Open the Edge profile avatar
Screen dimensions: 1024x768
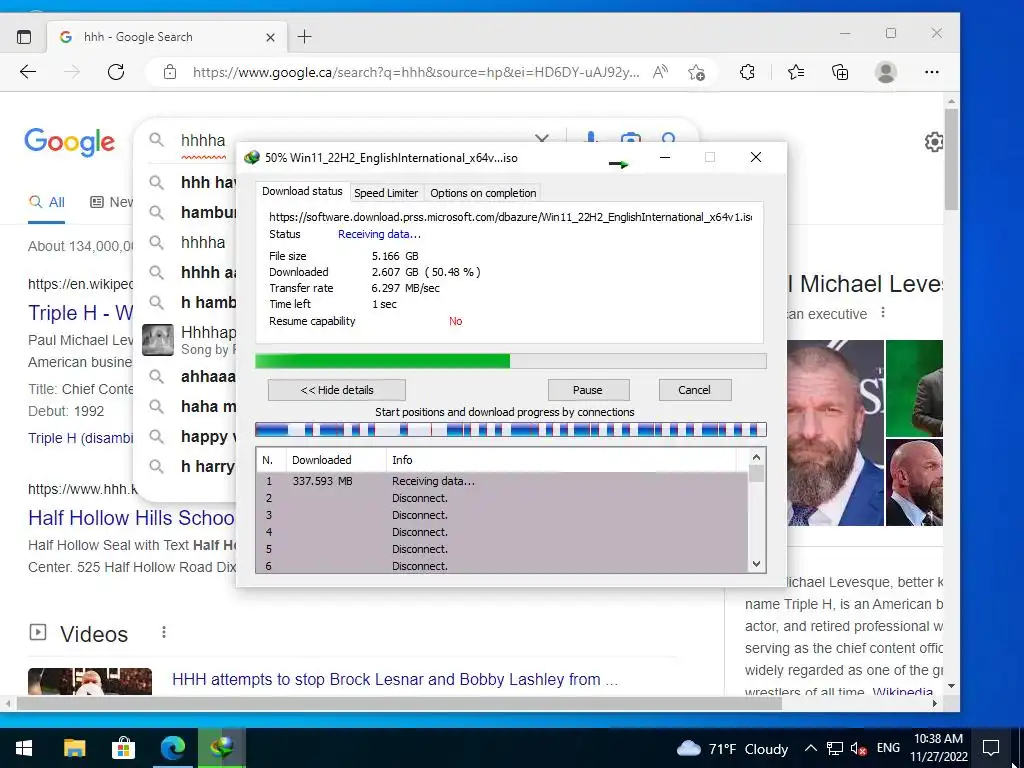point(886,72)
